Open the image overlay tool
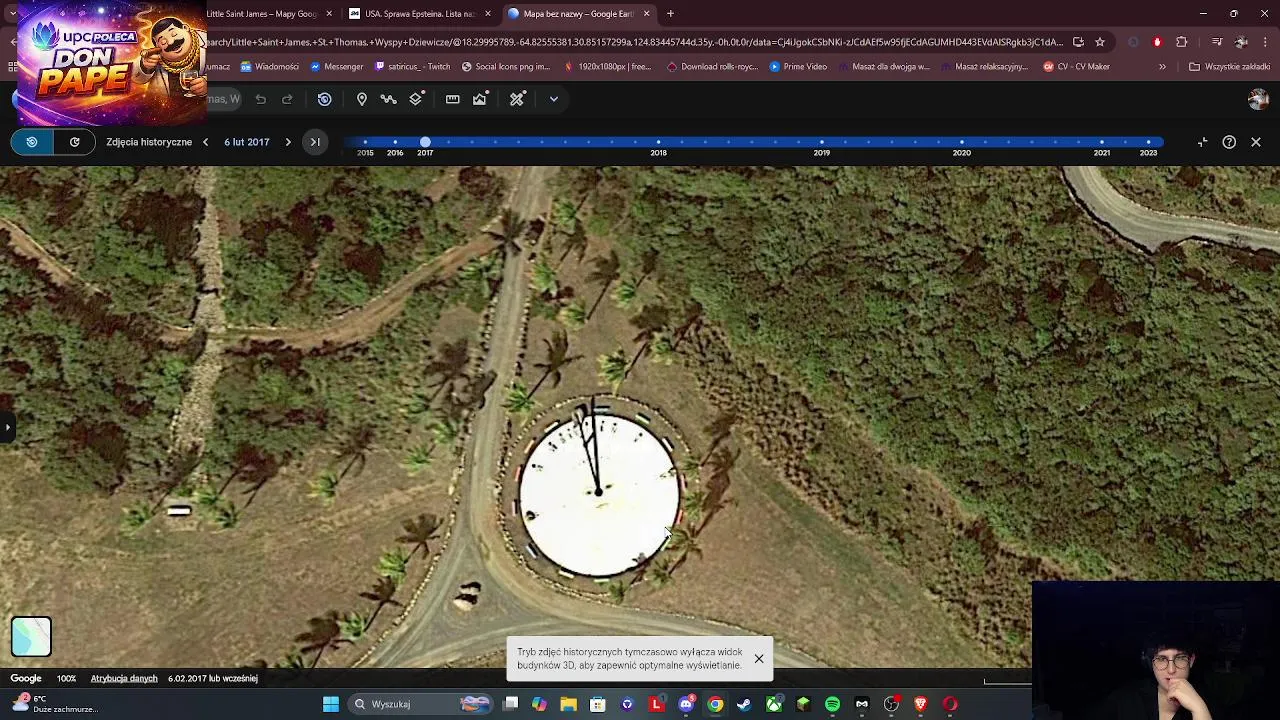The height and width of the screenshot is (720, 1280). (x=480, y=99)
